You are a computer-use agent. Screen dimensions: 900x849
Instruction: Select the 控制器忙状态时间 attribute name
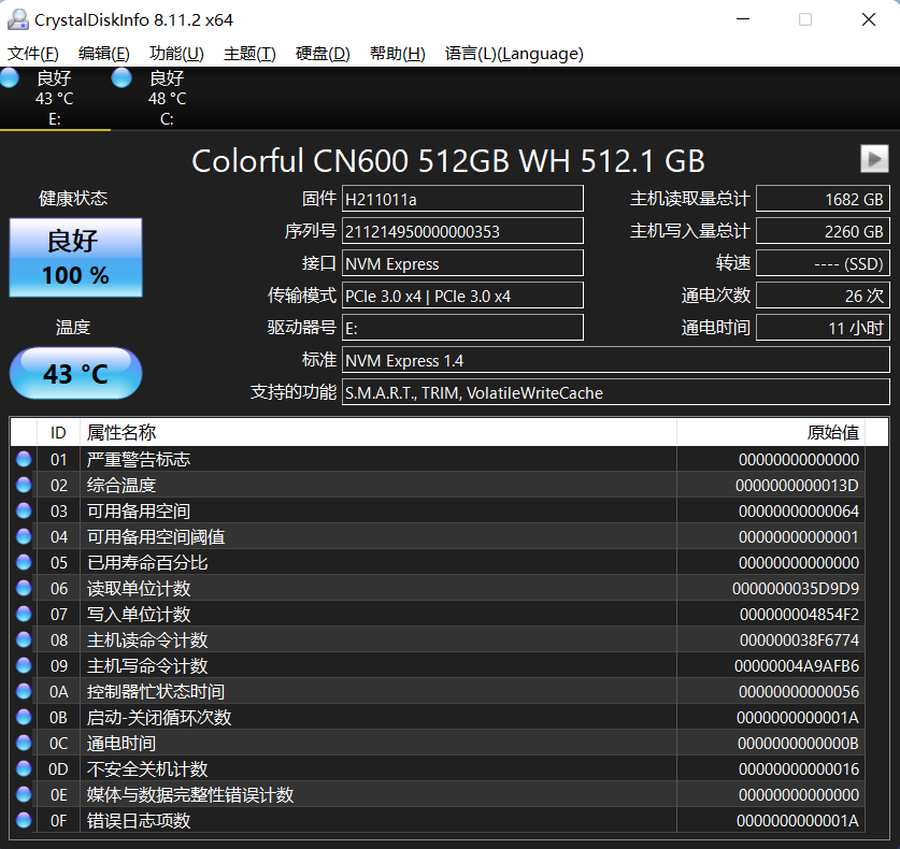click(156, 692)
